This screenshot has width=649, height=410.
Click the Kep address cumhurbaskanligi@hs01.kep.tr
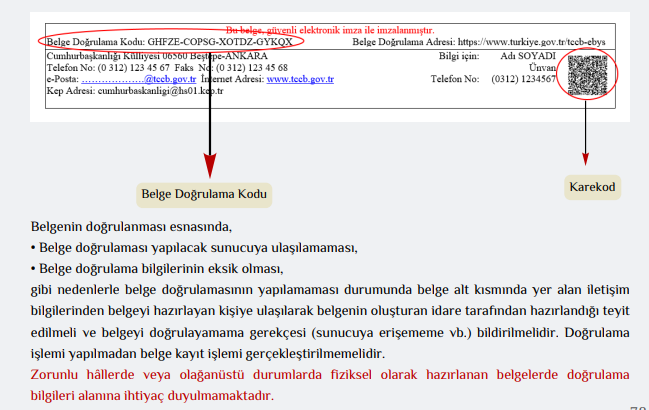coord(160,91)
